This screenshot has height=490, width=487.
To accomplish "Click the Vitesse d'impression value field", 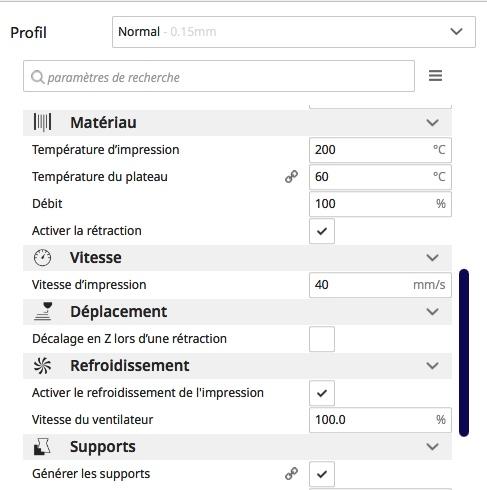I will [x=380, y=285].
